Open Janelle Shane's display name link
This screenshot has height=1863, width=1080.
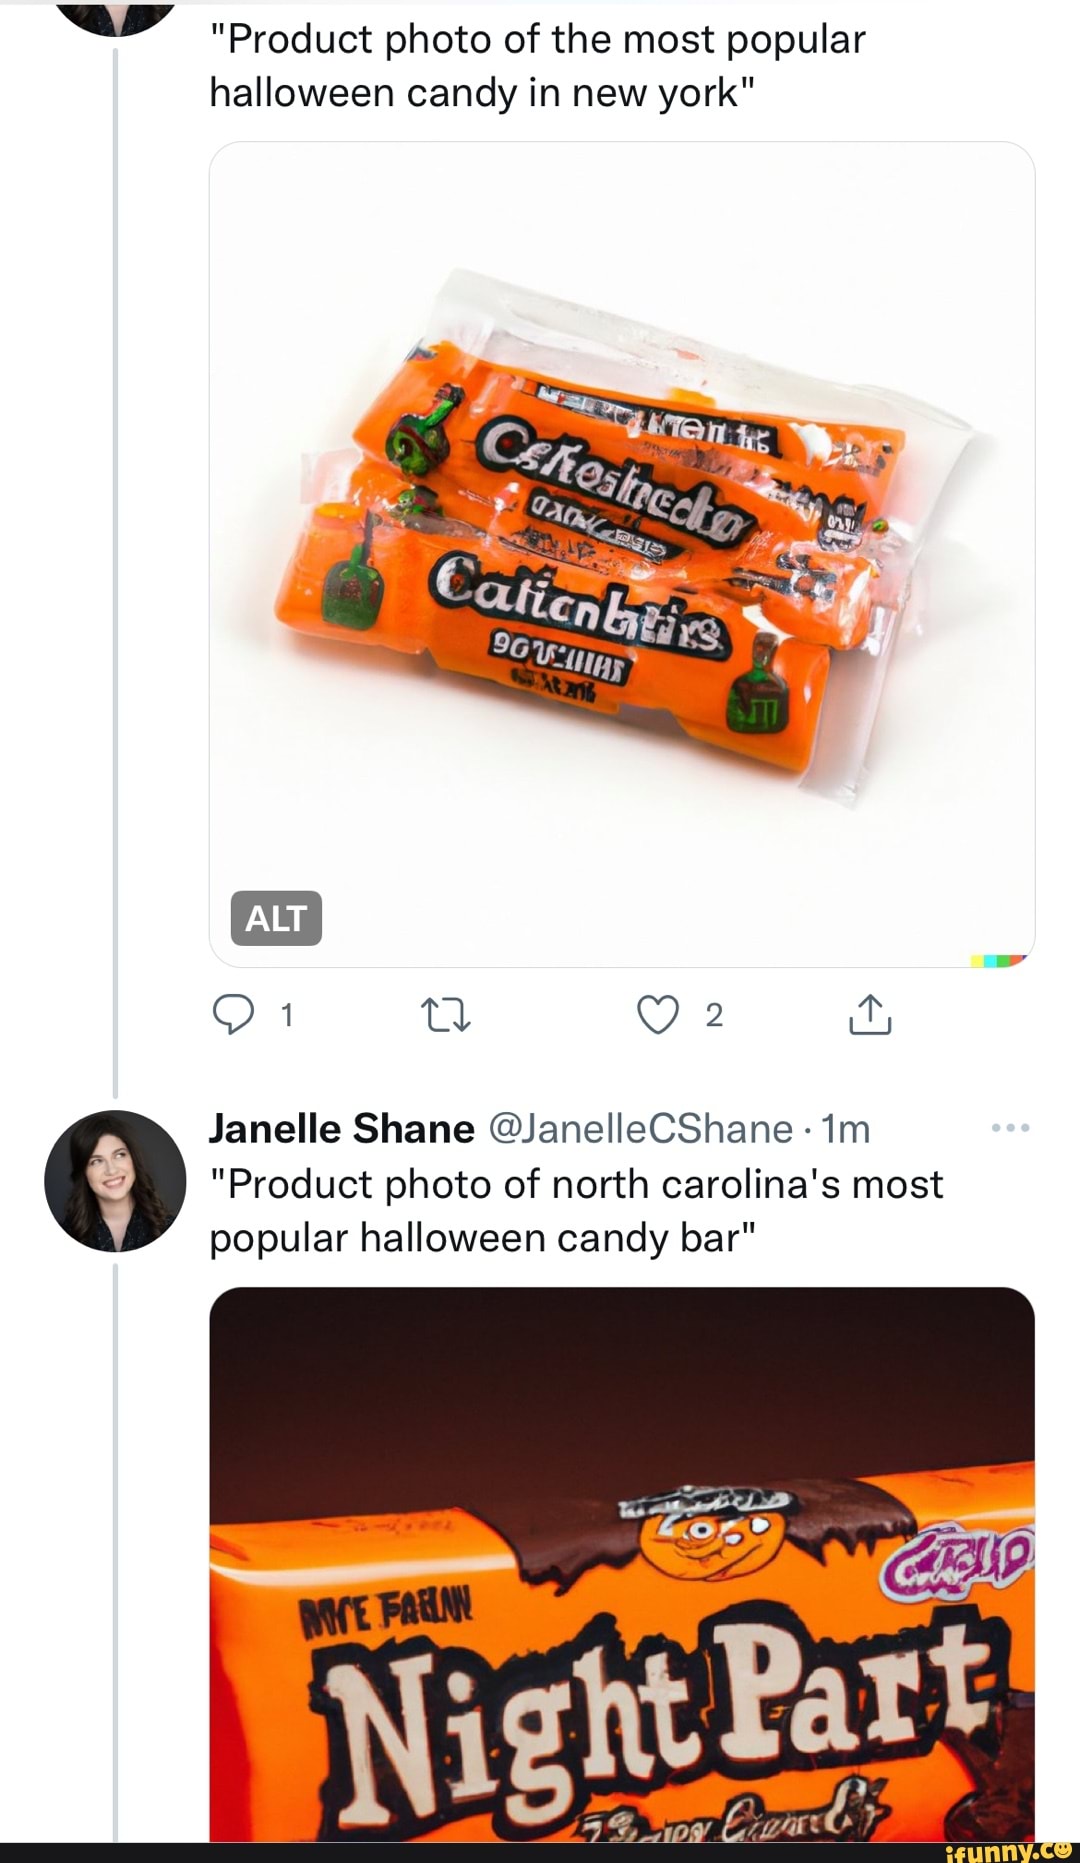click(x=340, y=1128)
